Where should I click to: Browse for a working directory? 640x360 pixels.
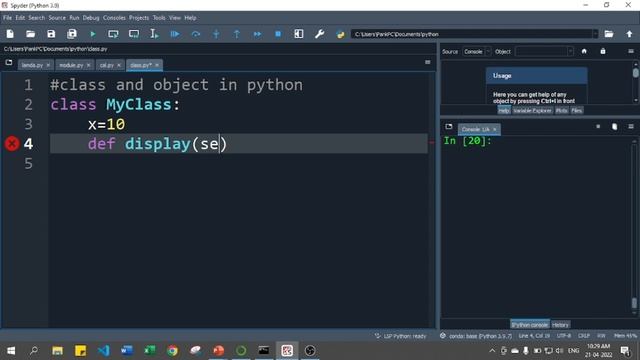[x=609, y=34]
